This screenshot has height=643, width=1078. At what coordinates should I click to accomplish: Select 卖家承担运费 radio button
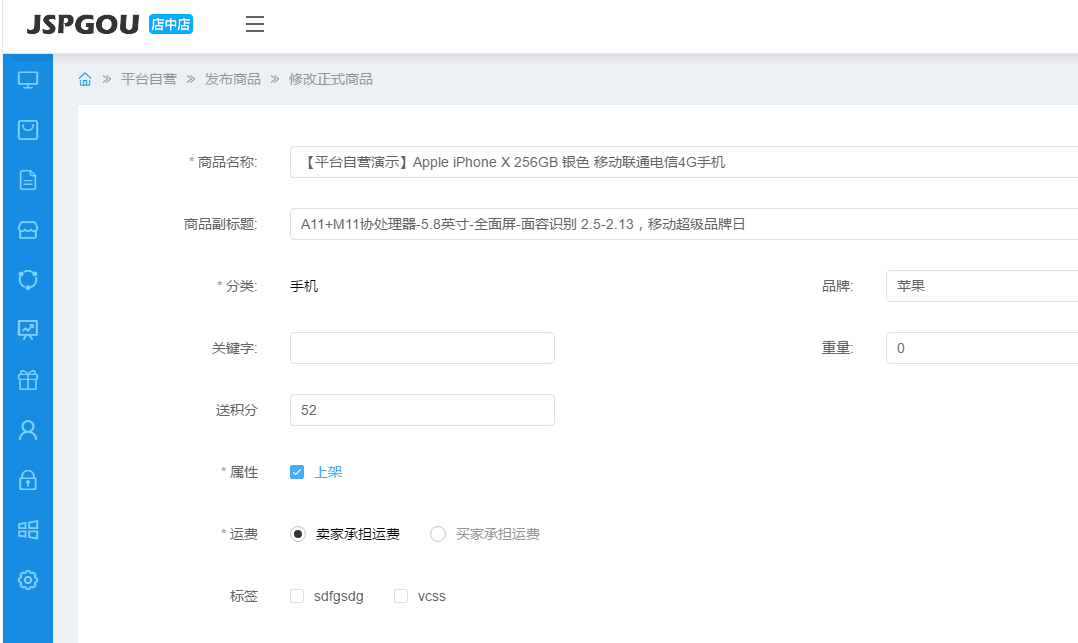pyautogui.click(x=298, y=534)
